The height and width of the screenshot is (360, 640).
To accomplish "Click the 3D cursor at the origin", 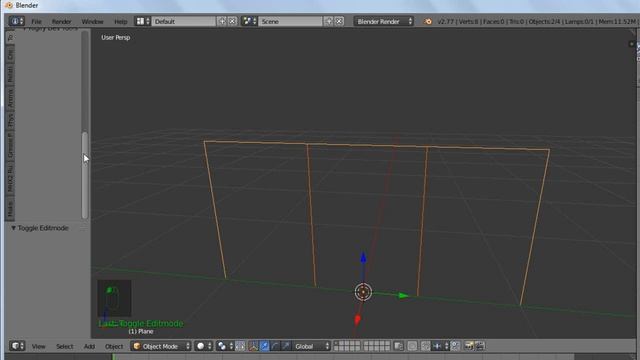I will [363, 292].
